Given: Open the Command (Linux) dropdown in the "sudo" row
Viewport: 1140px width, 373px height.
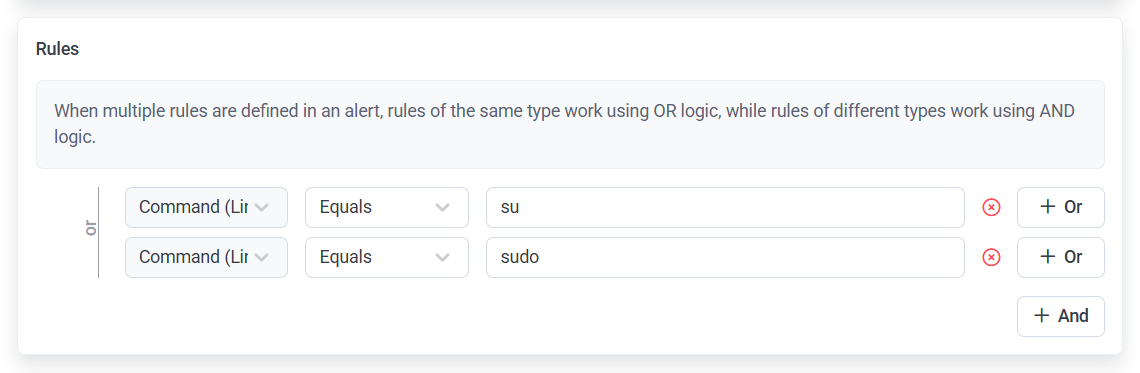Looking at the screenshot, I should 206,257.
